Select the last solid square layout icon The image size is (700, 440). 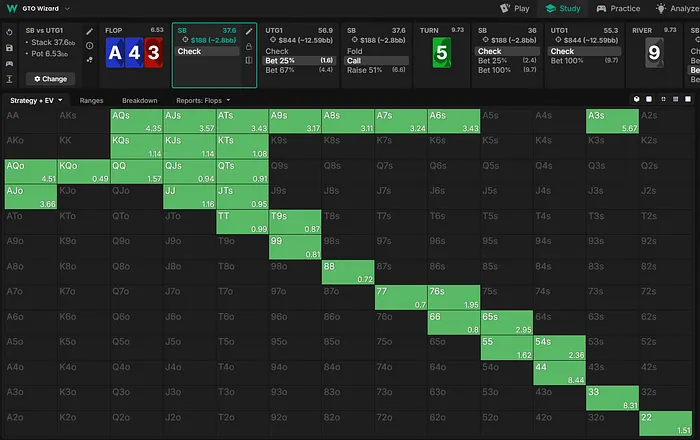[688, 99]
